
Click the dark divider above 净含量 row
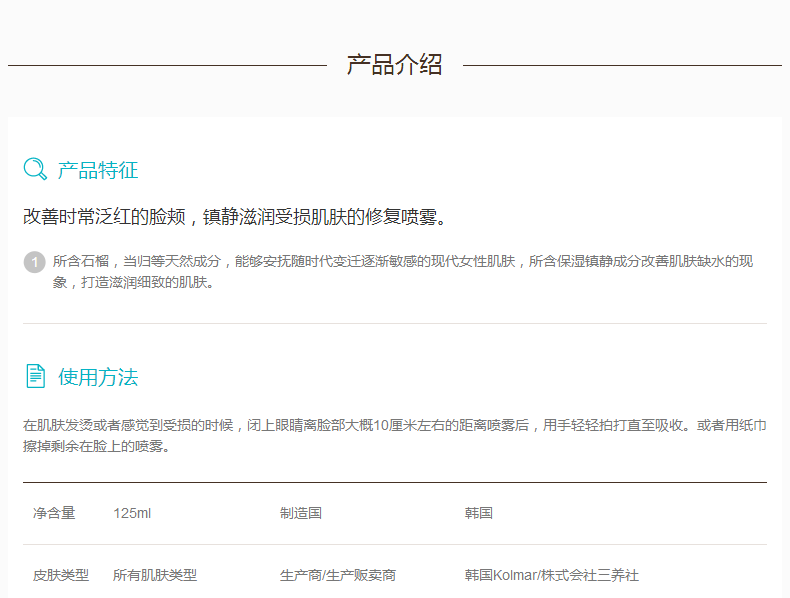(x=394, y=482)
